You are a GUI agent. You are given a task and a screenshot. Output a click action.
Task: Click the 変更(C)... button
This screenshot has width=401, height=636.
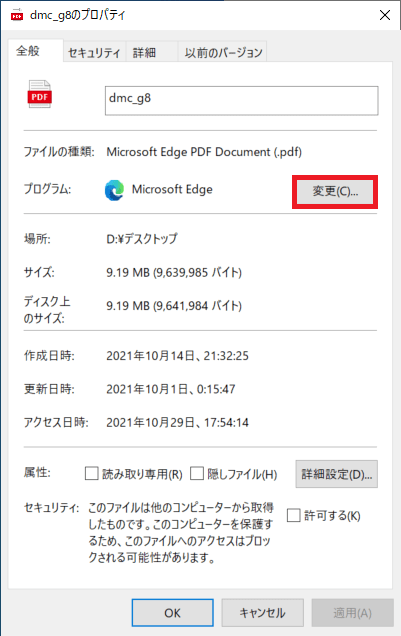click(x=335, y=191)
